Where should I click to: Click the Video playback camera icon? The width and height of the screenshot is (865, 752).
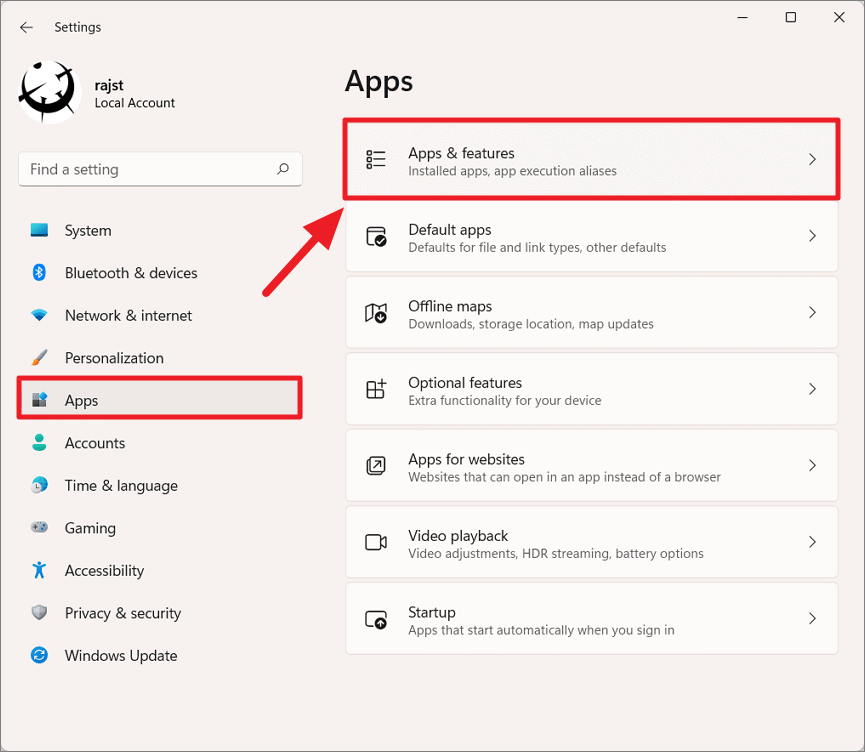pyautogui.click(x=376, y=542)
